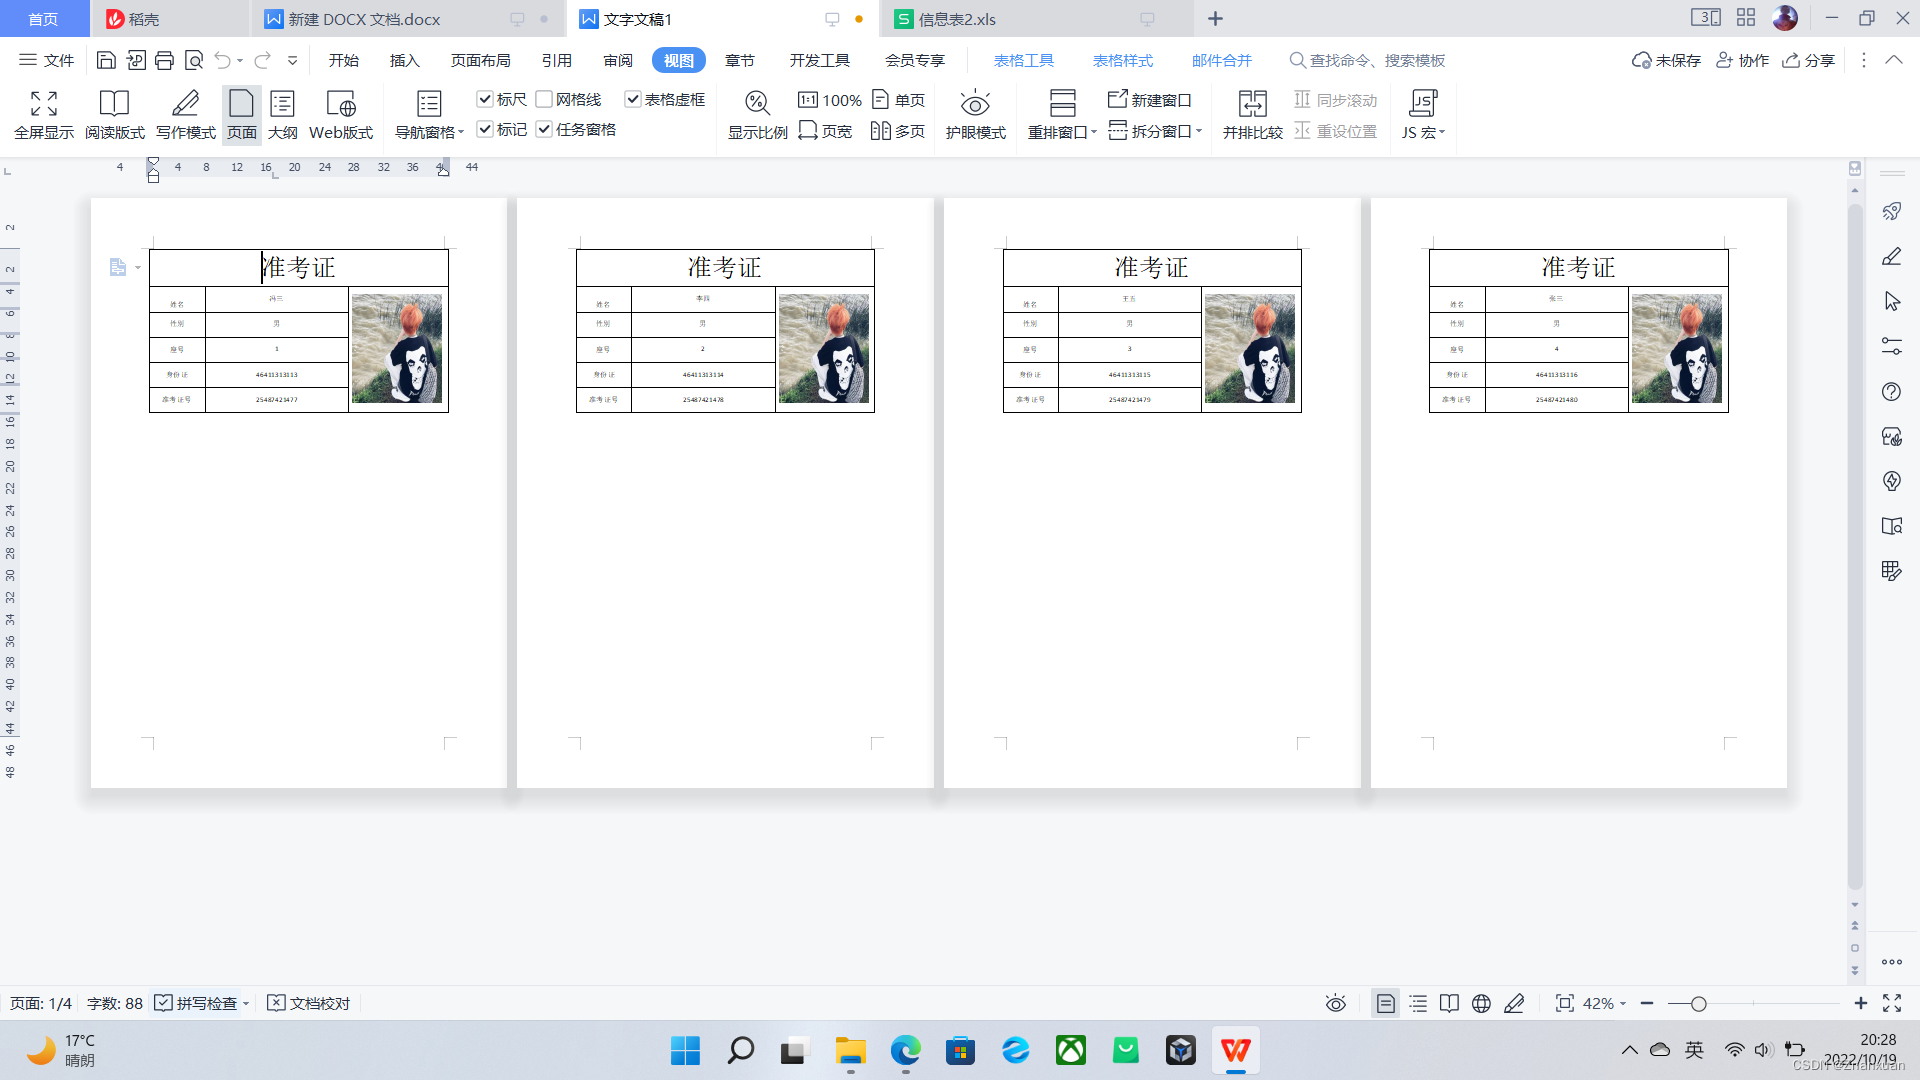Select Web layout view icon
The image size is (1920, 1080).
[340, 104]
